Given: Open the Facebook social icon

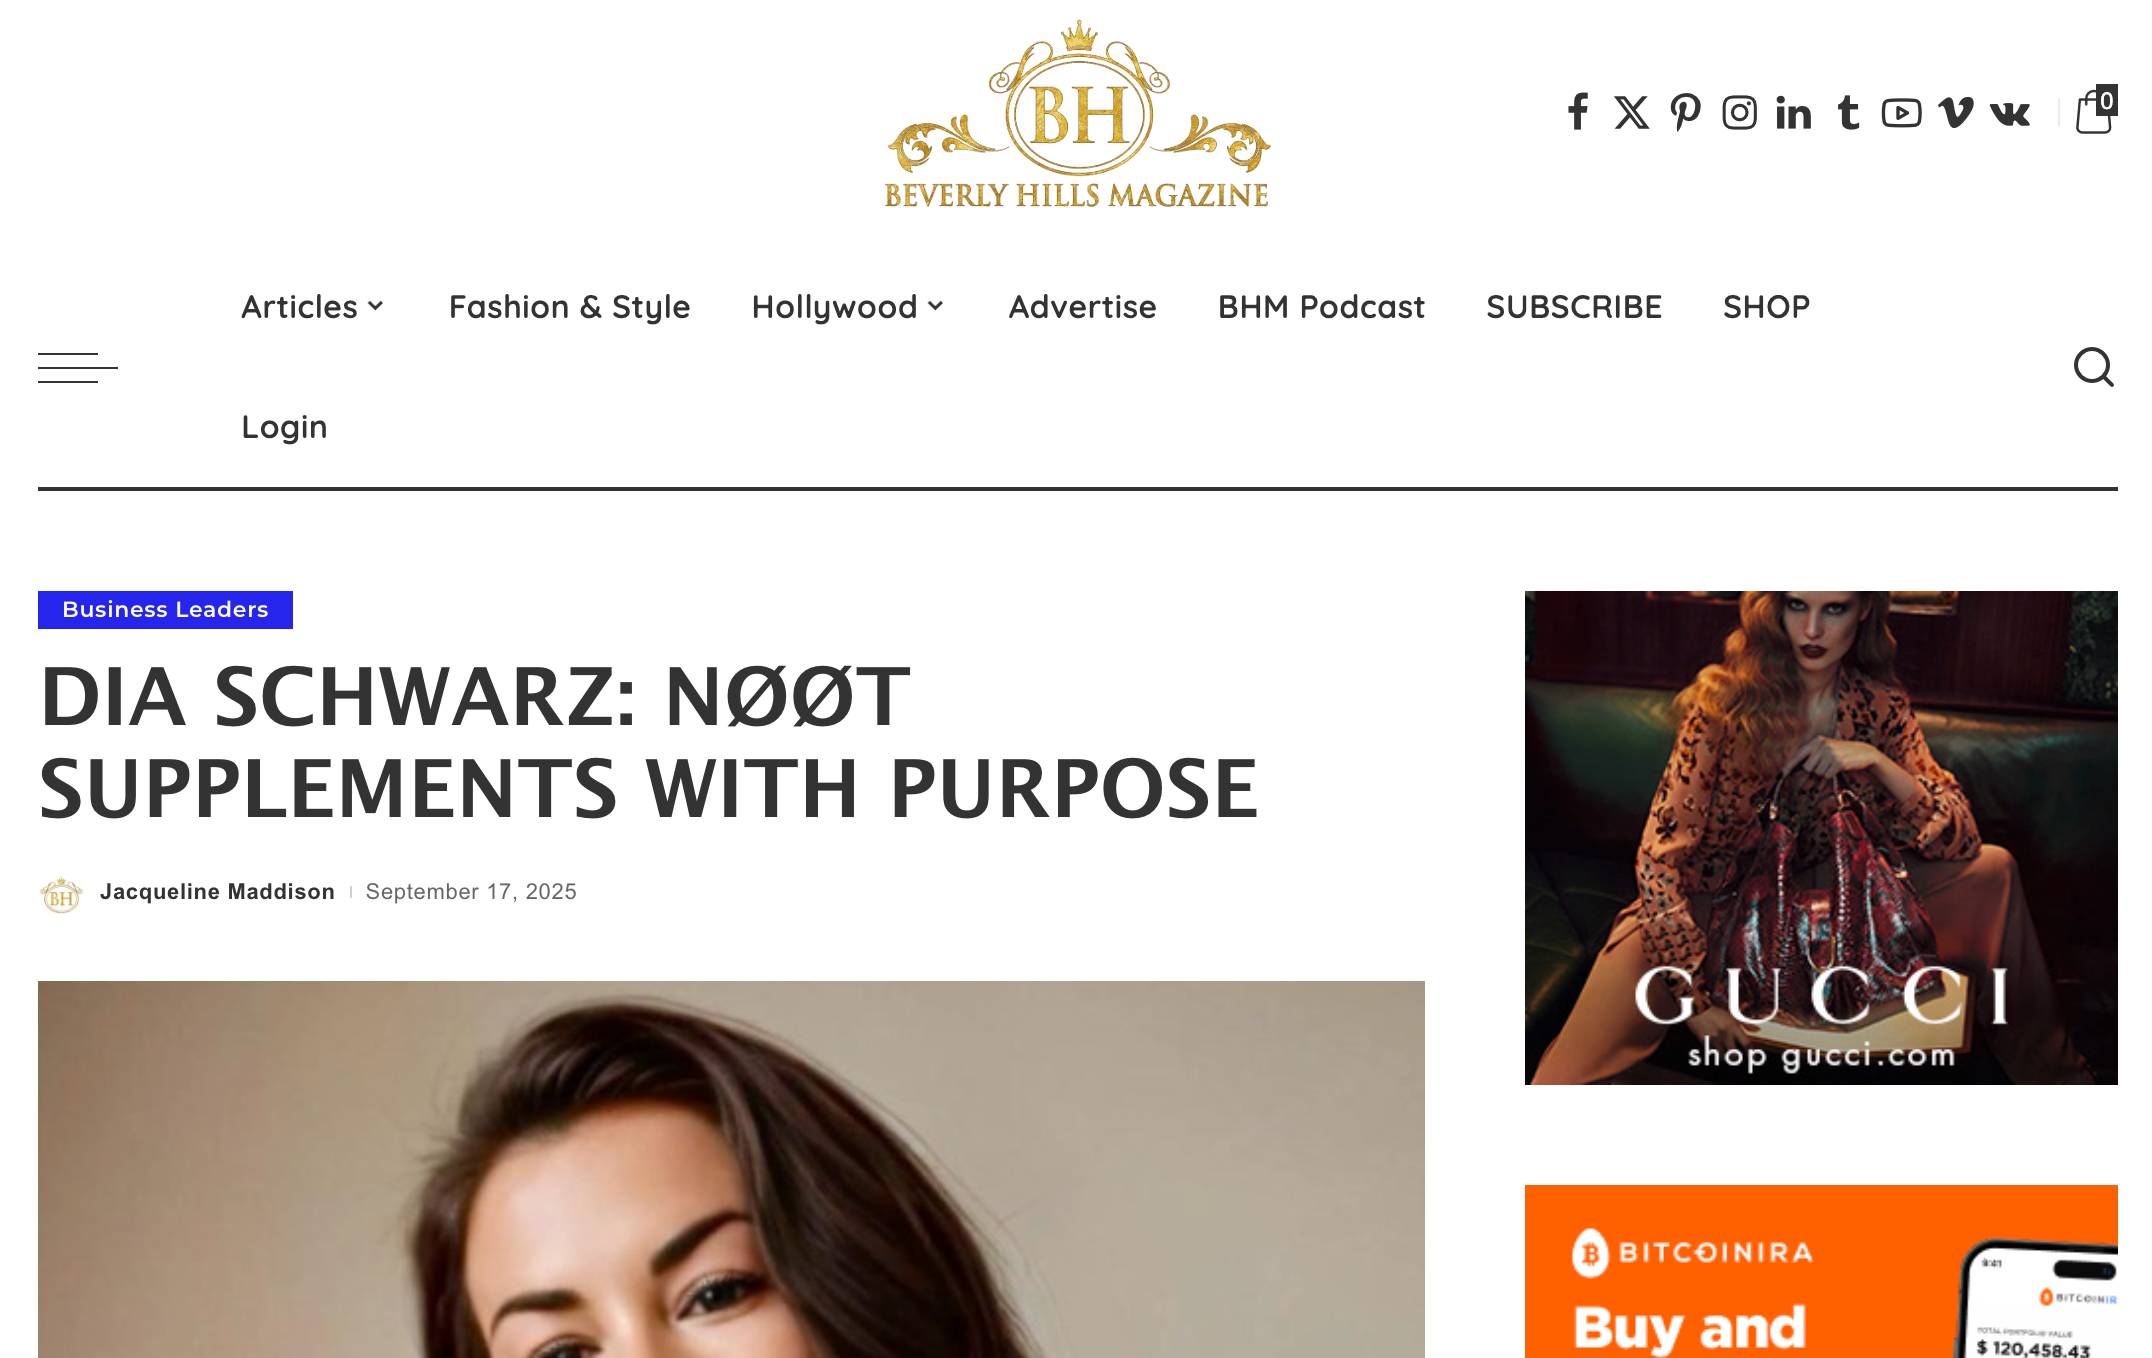Looking at the screenshot, I should point(1578,112).
